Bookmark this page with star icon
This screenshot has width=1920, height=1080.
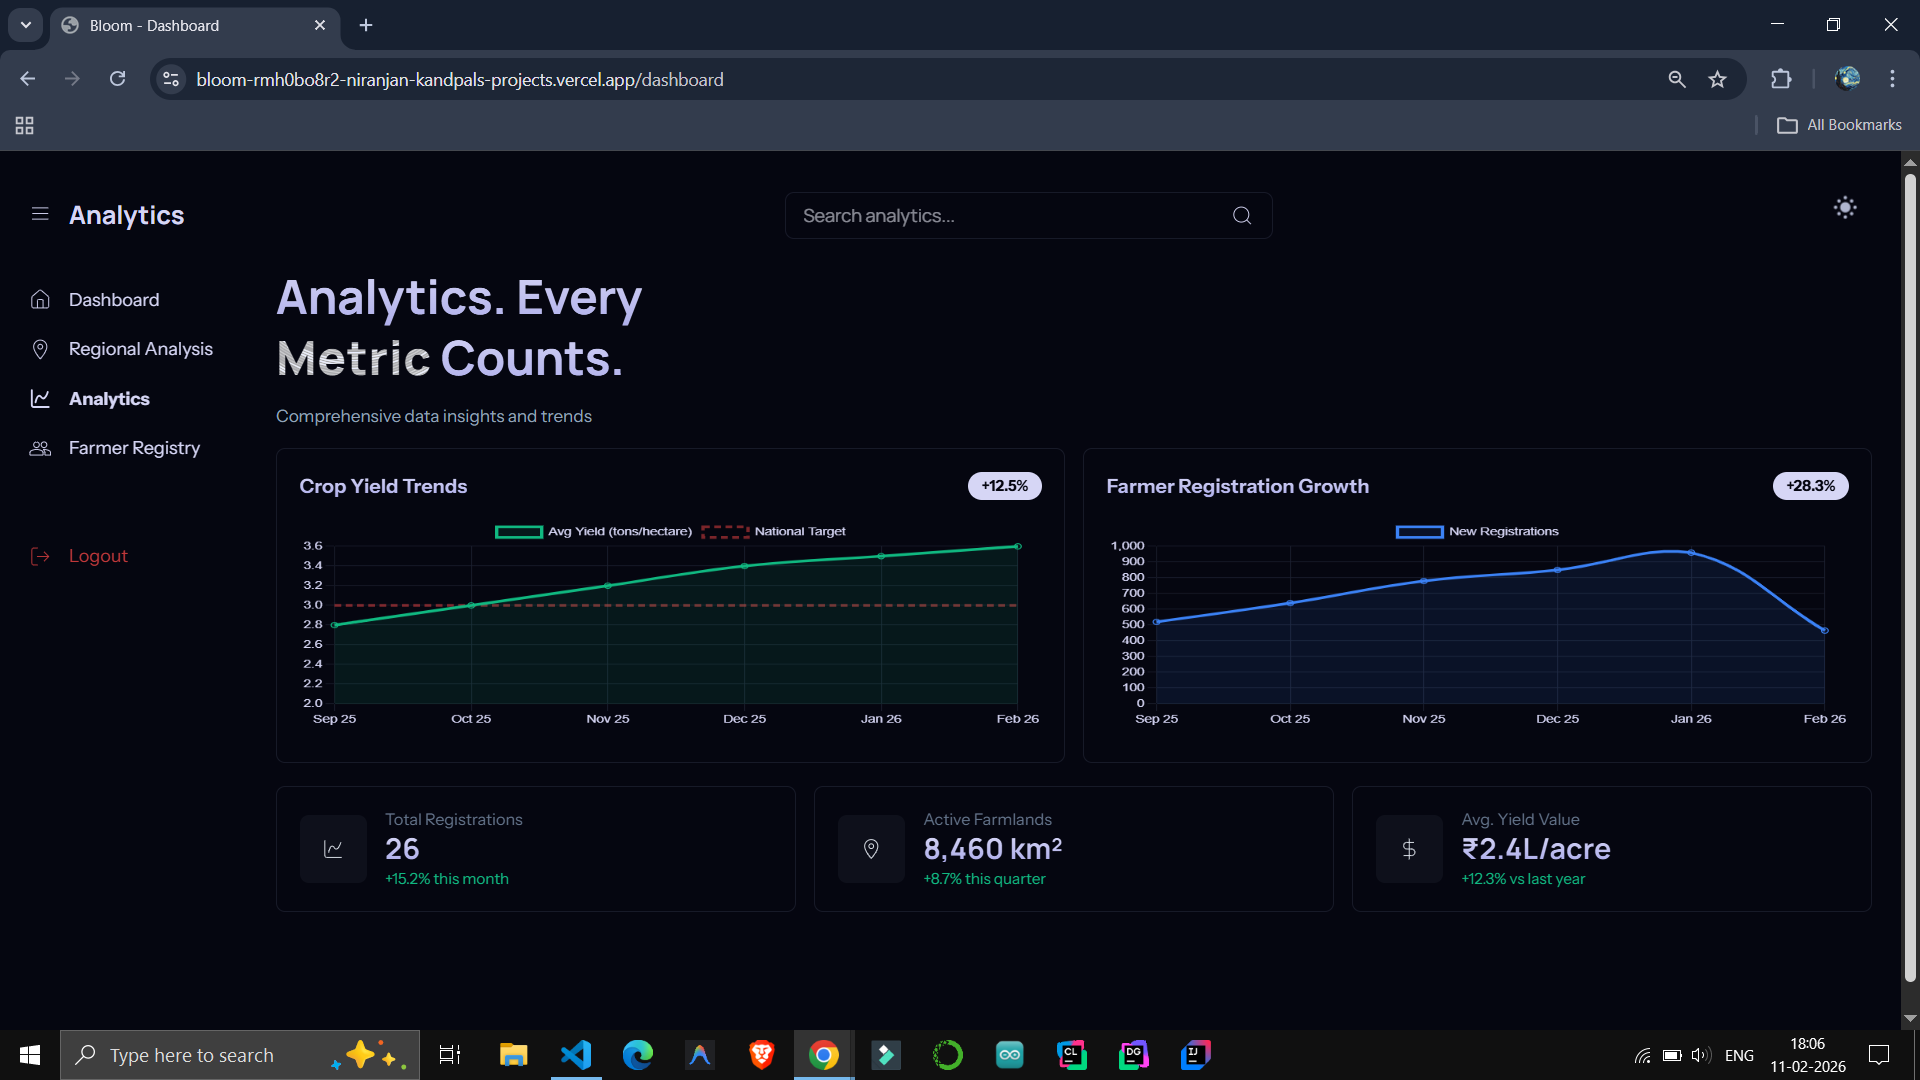click(1717, 79)
